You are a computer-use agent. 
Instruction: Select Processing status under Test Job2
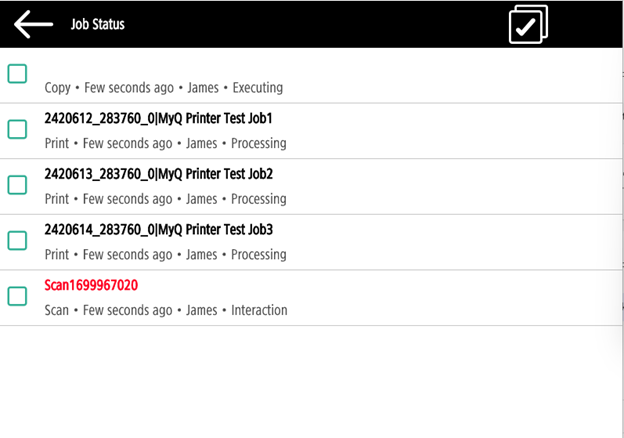point(258,199)
